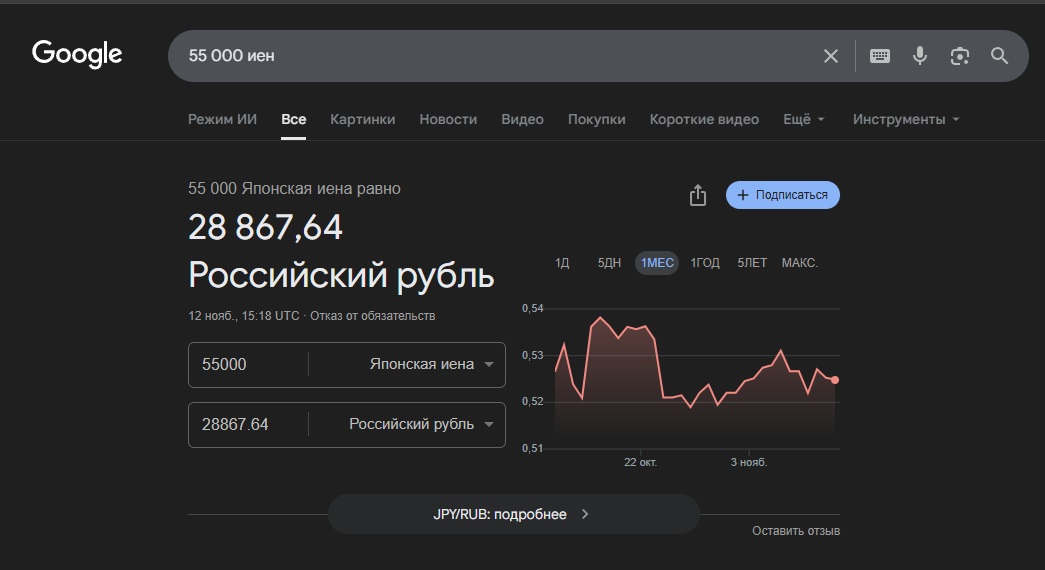Click the JPY/RUB: подробнее button
The image size is (1045, 570).
tap(513, 514)
